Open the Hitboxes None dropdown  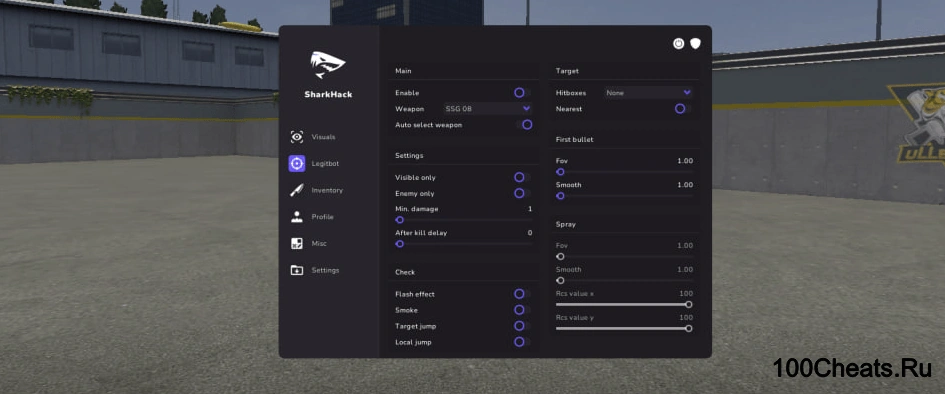coord(648,93)
